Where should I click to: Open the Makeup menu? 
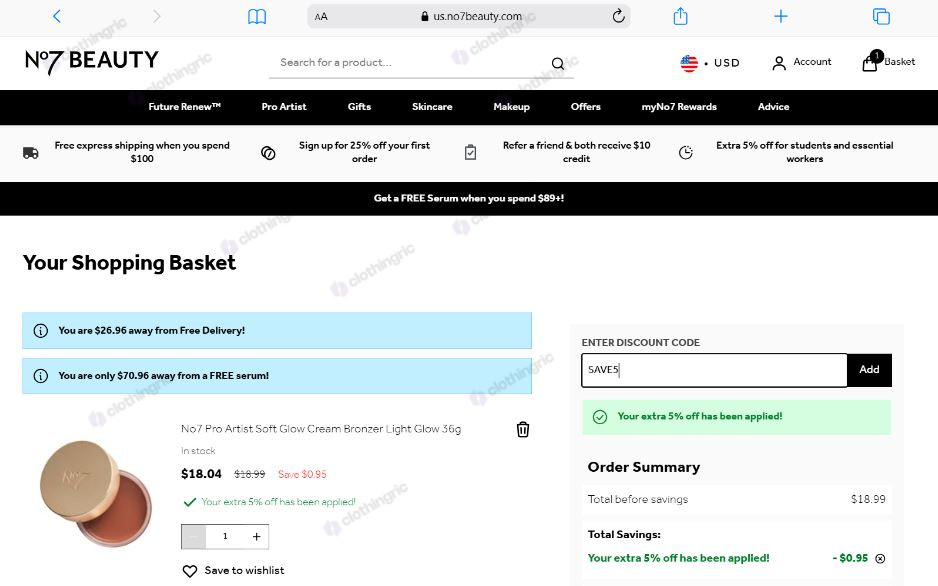pos(511,107)
